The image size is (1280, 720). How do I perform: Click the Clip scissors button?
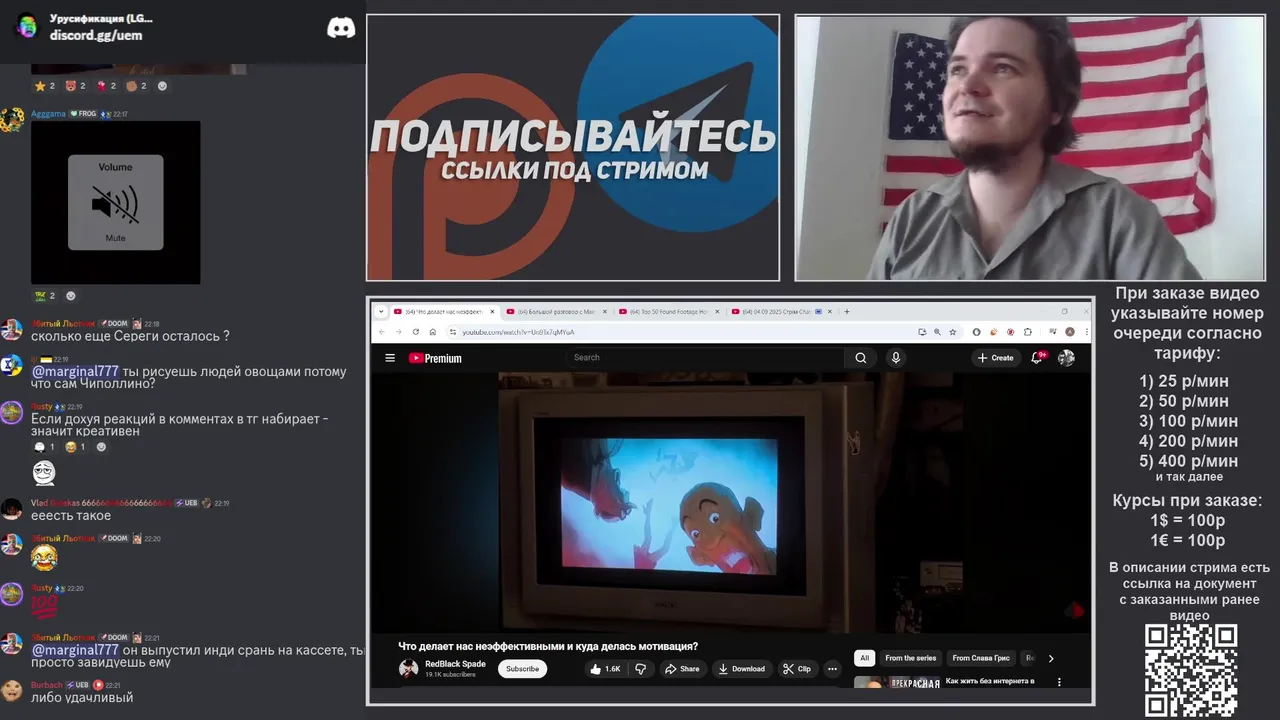[797, 668]
